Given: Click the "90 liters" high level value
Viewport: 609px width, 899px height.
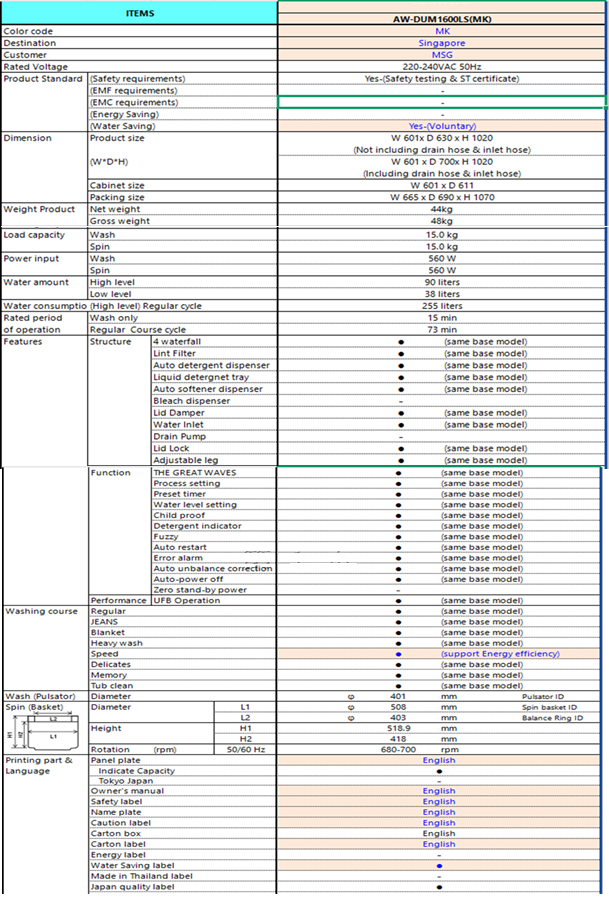Looking at the screenshot, I should [442, 282].
